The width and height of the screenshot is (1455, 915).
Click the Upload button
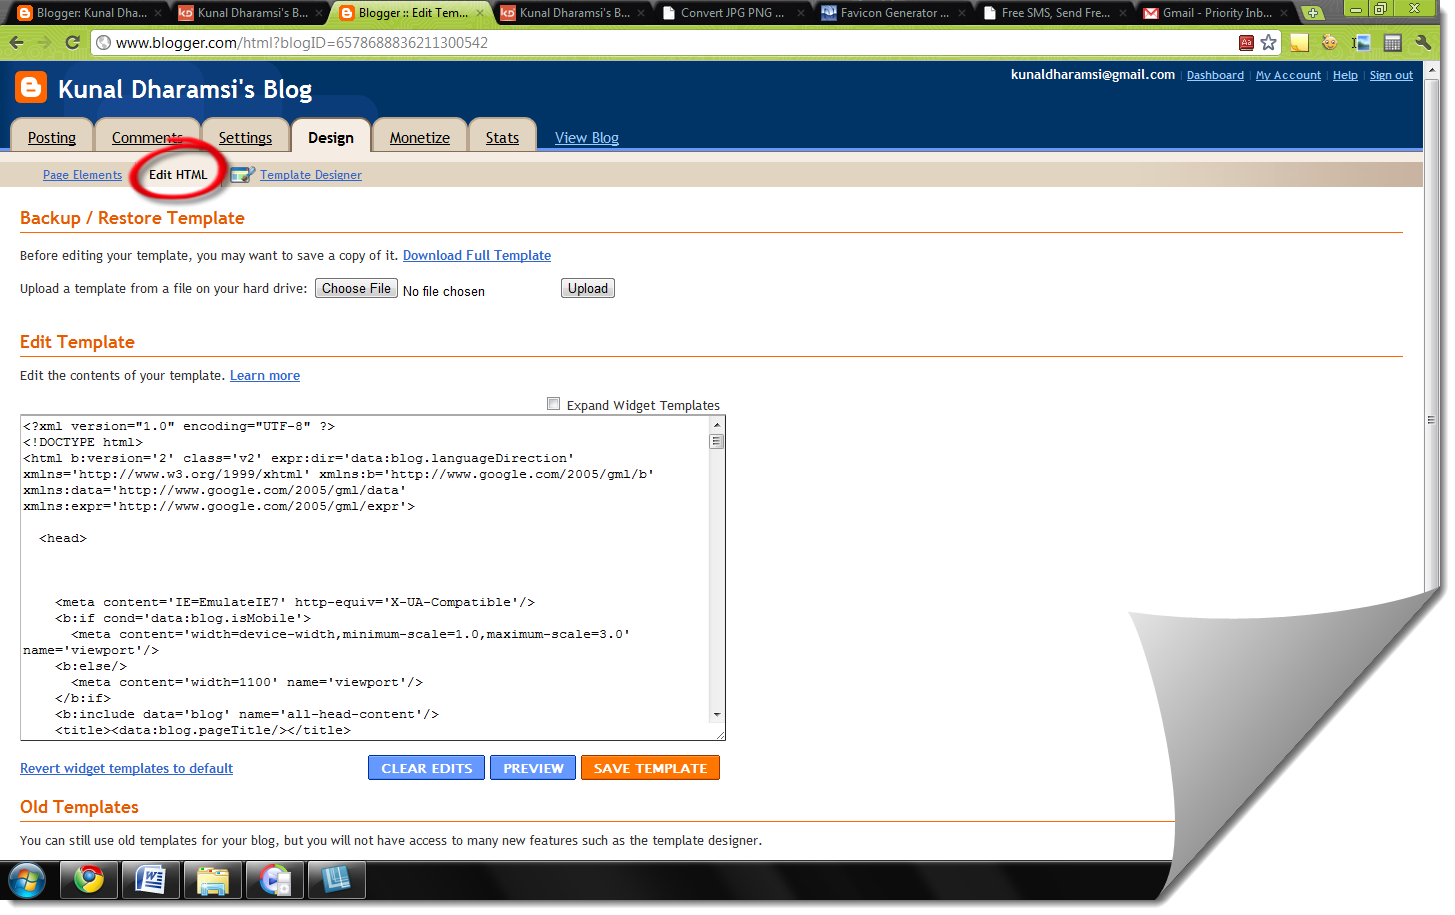pyautogui.click(x=588, y=288)
